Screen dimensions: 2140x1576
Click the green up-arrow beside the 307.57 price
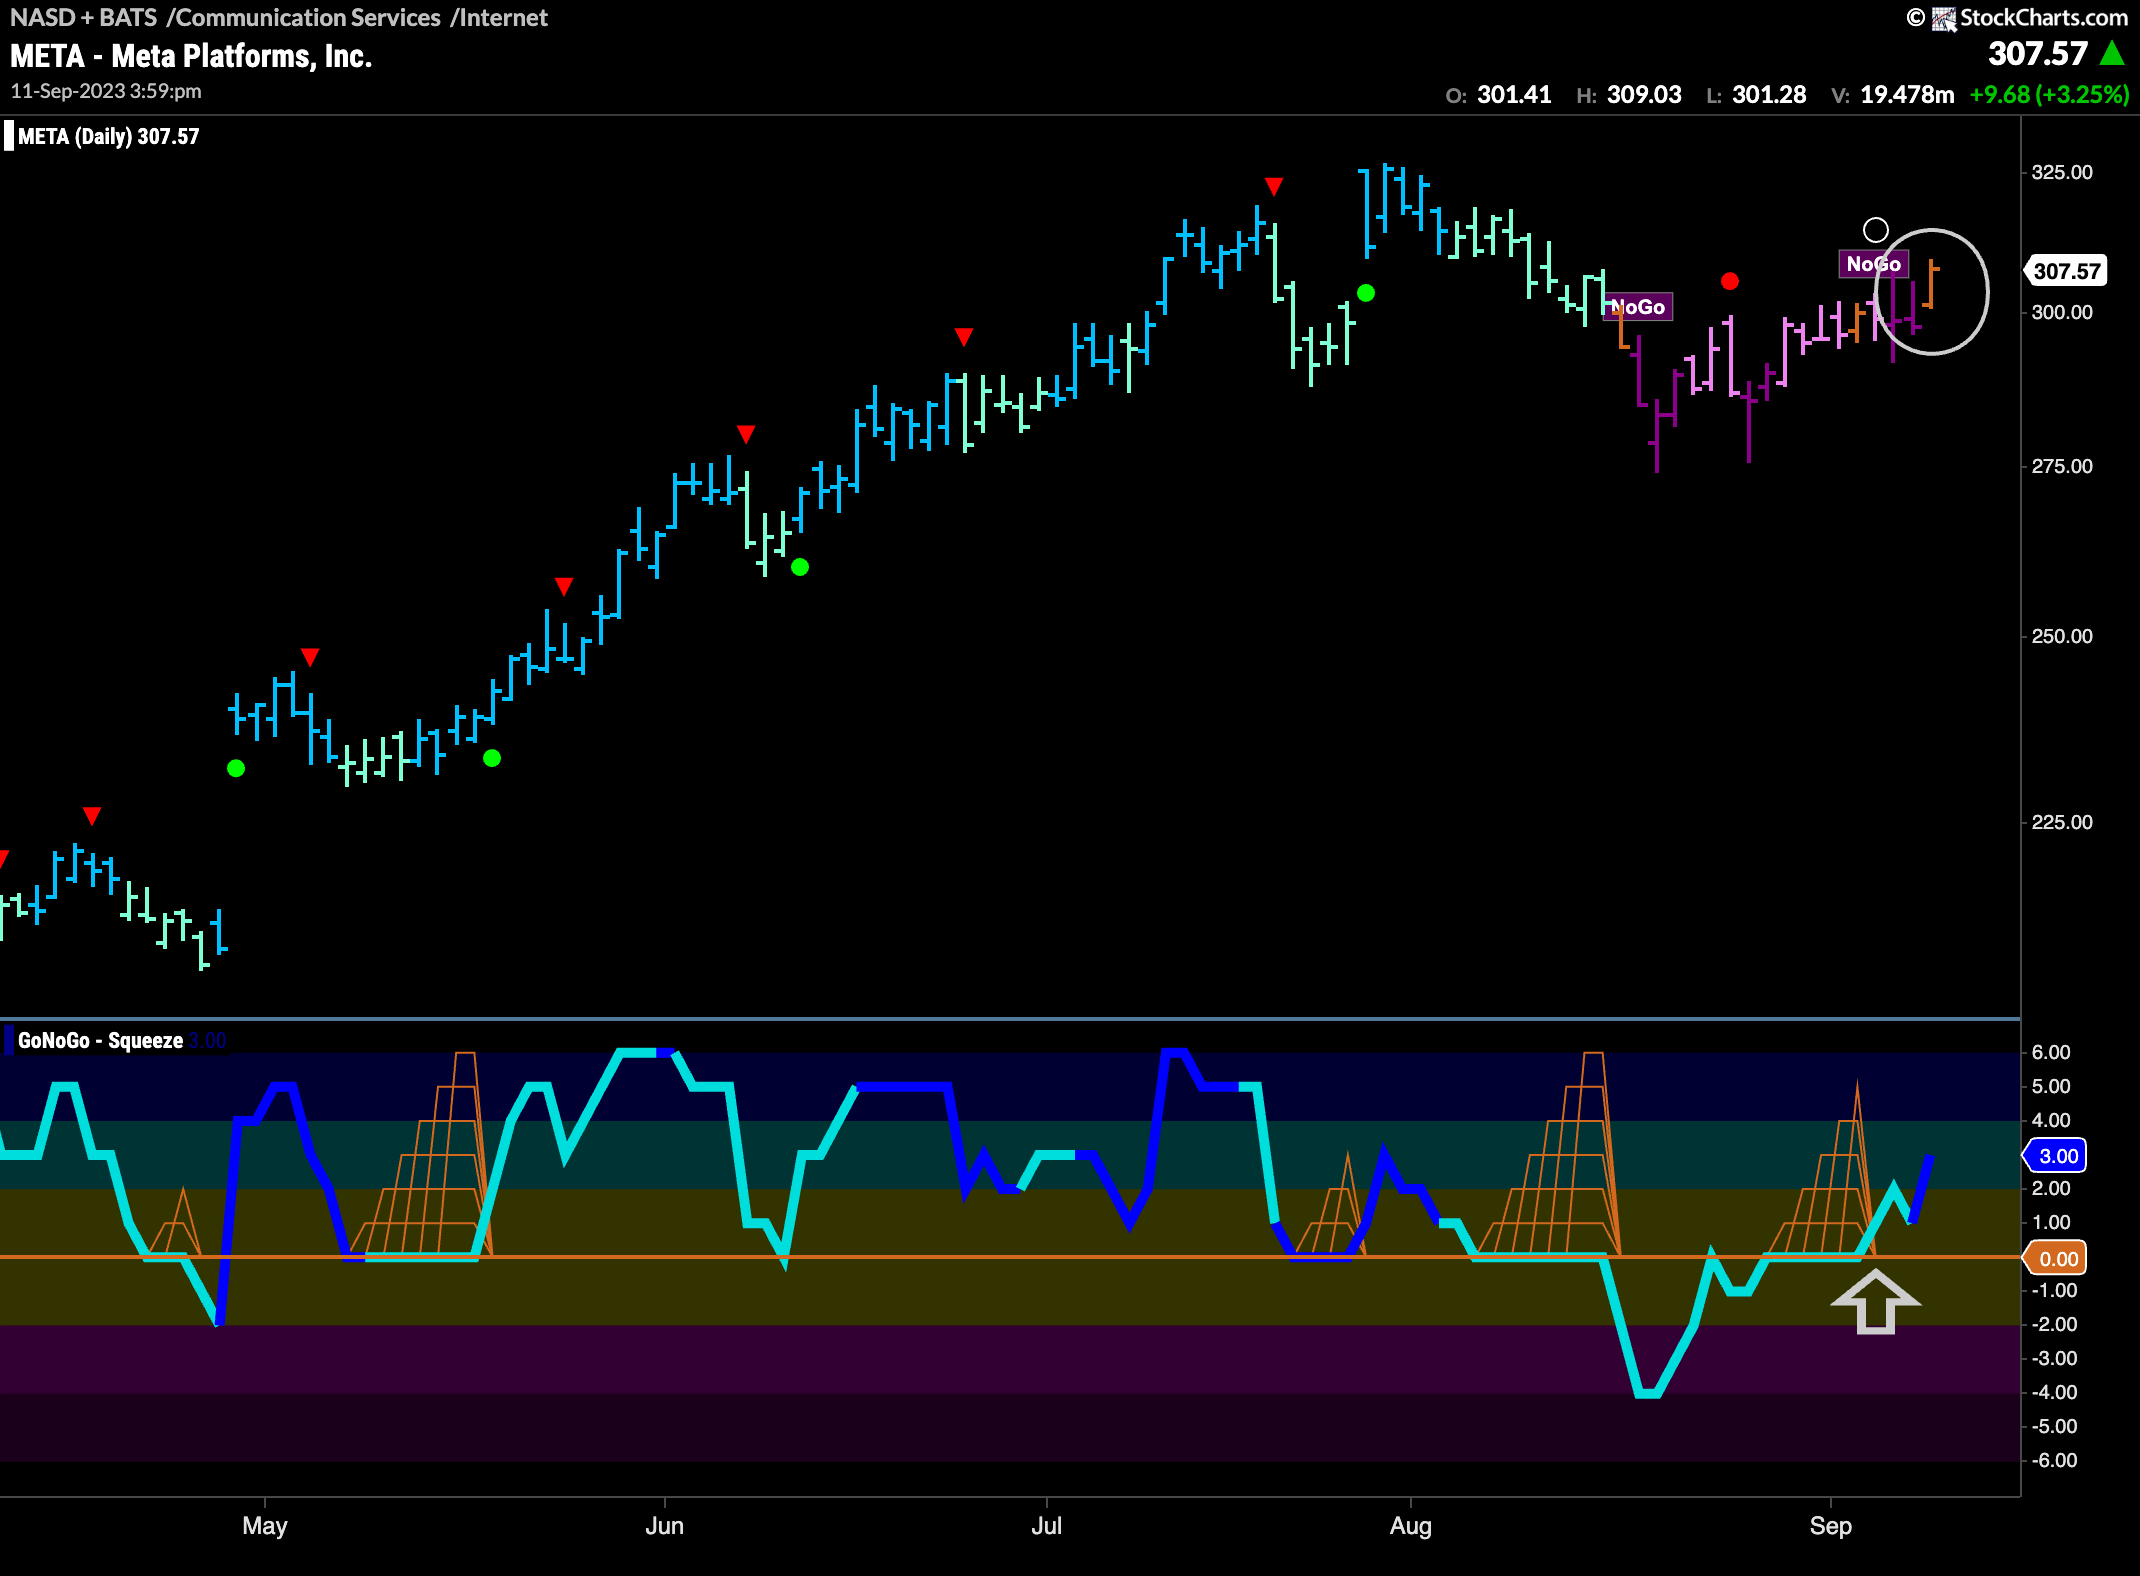(x=2112, y=54)
